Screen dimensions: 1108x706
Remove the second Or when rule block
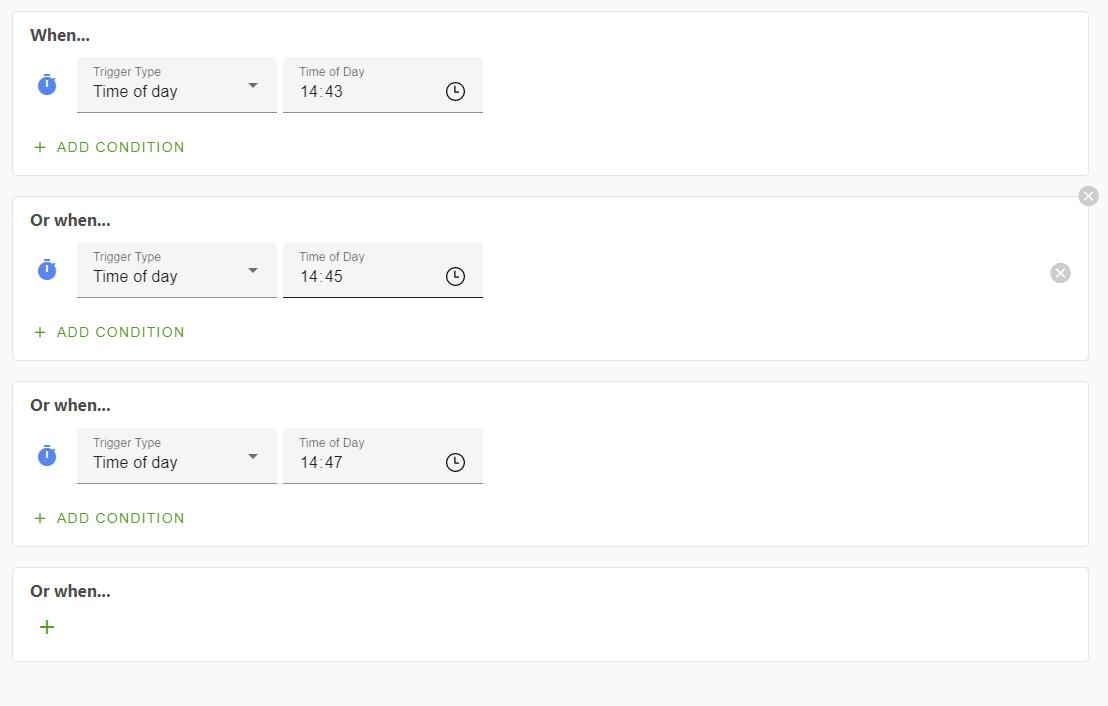[1088, 195]
